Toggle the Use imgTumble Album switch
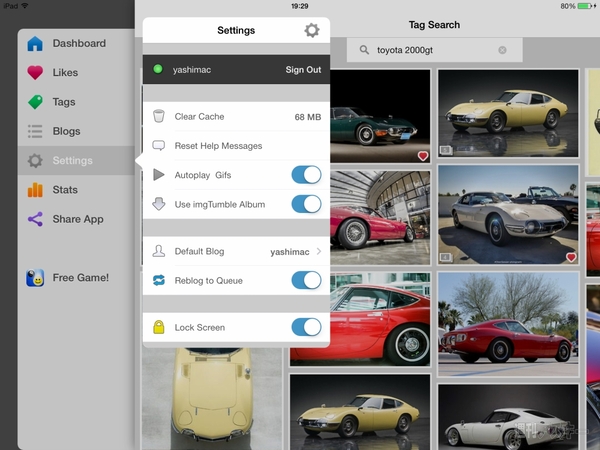Image resolution: width=600 pixels, height=450 pixels. coord(305,204)
